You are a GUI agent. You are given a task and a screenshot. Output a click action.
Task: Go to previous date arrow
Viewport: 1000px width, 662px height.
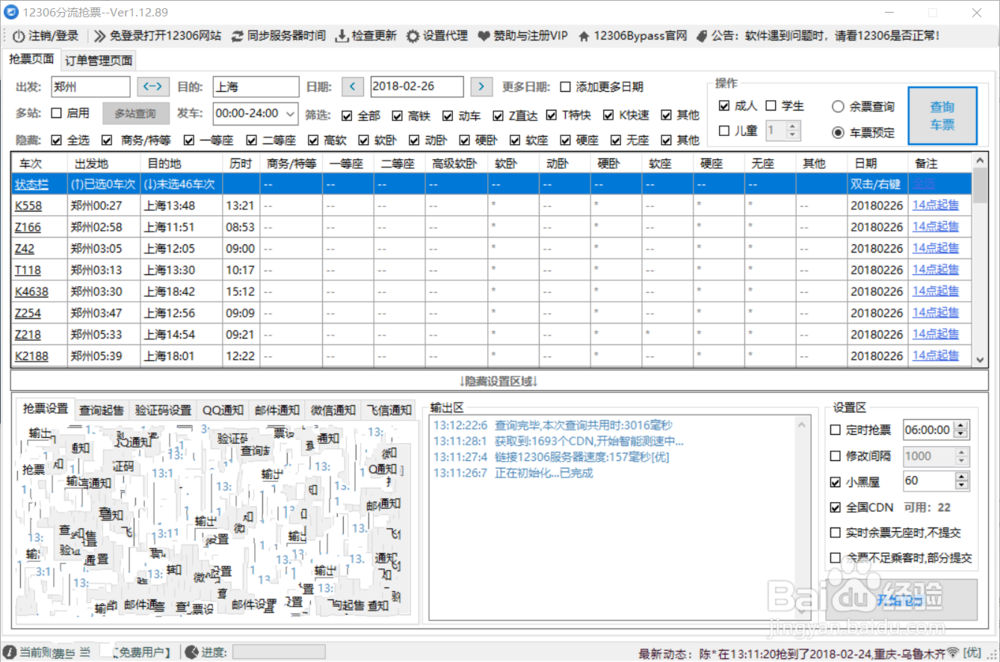[x=353, y=86]
